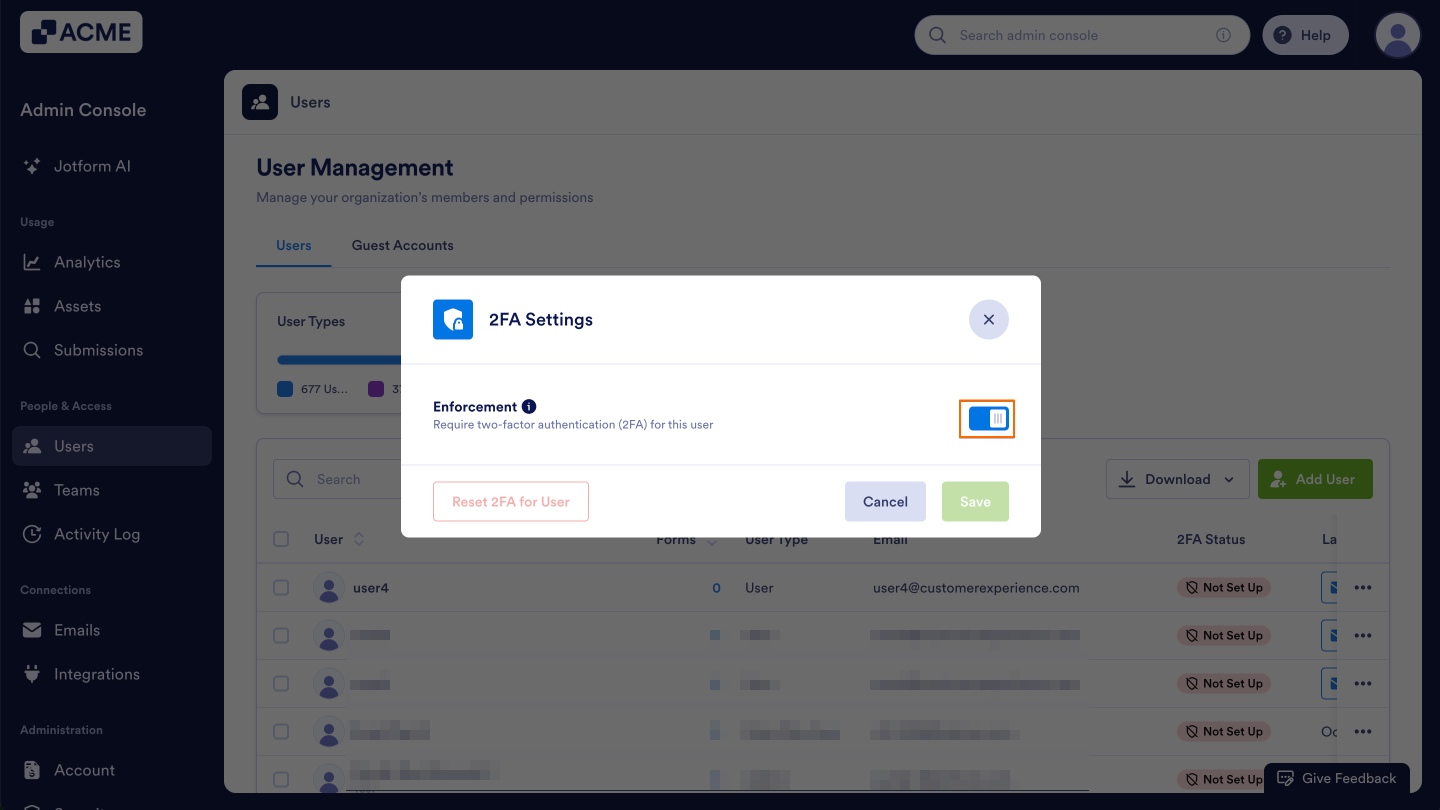Check the checkbox next to user4

coord(281,588)
